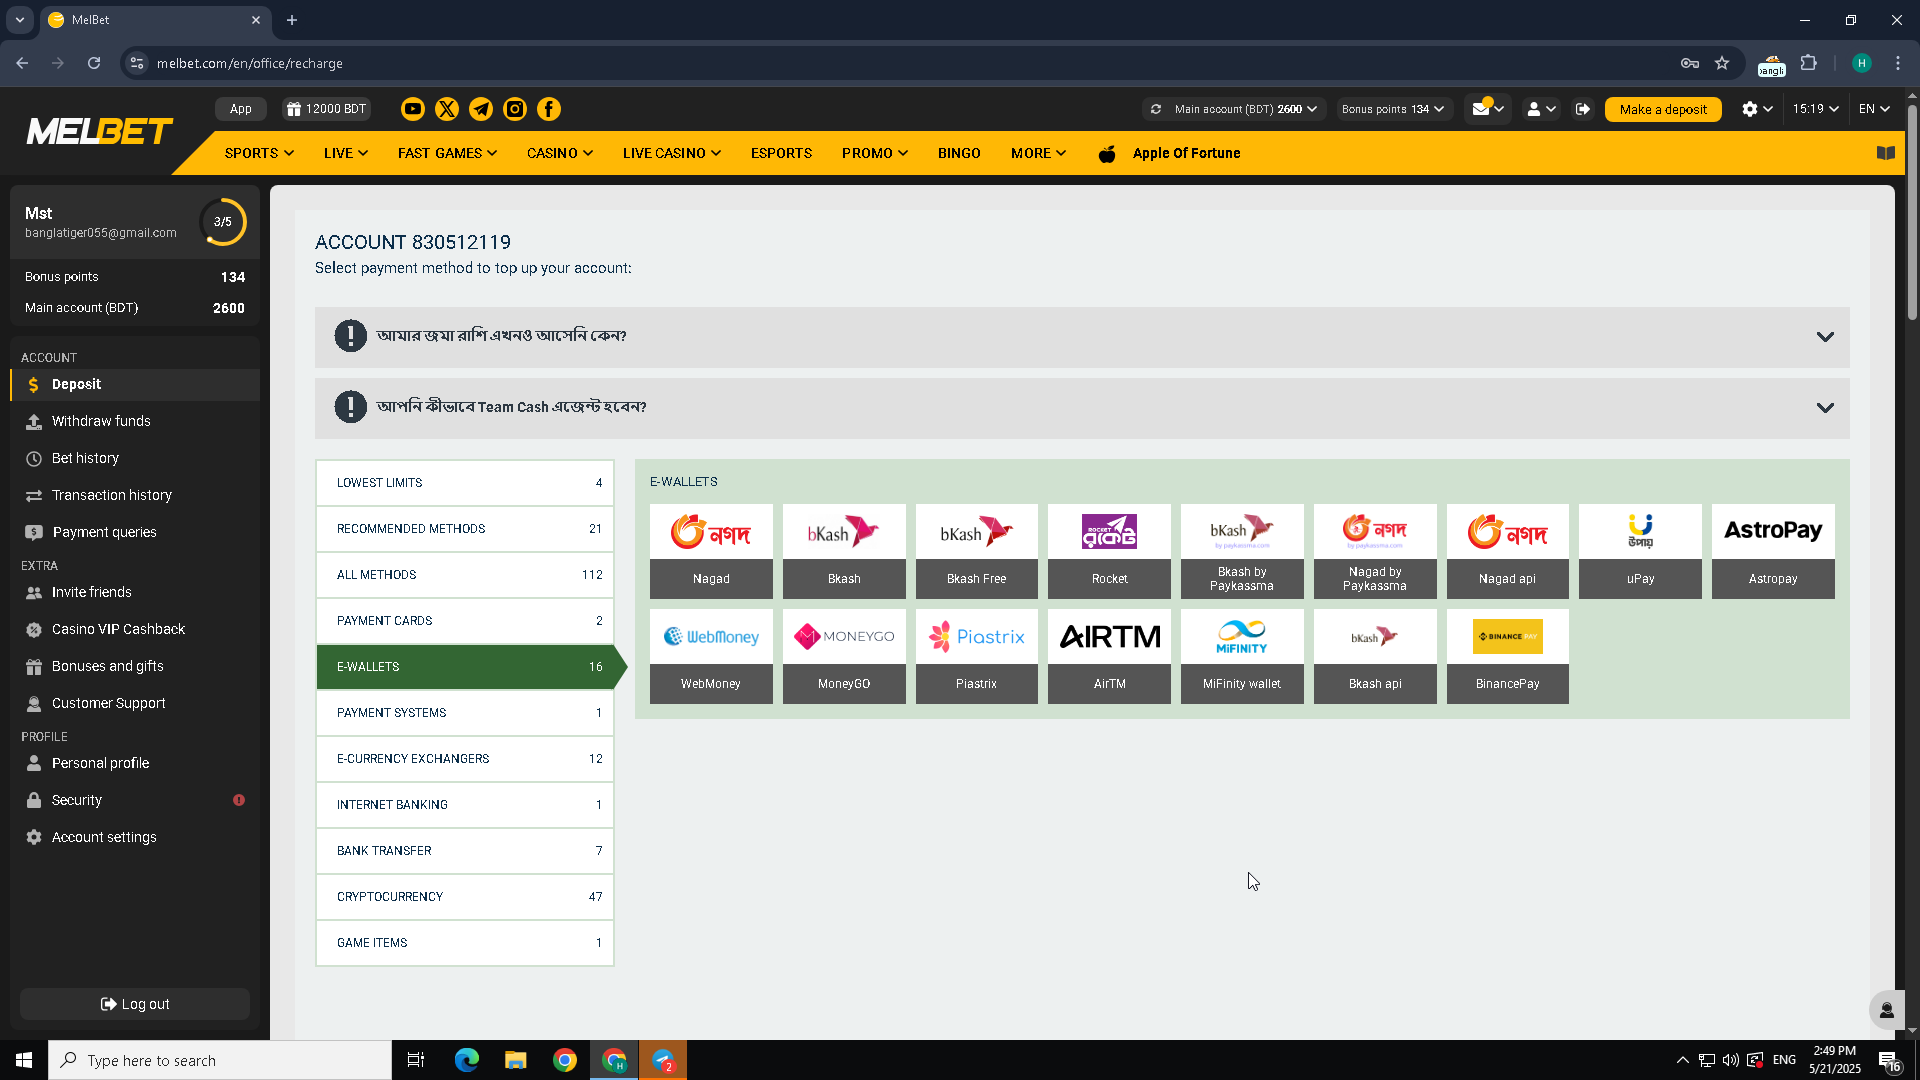
Task: Select the Bkash payment method
Action: click(x=844, y=551)
